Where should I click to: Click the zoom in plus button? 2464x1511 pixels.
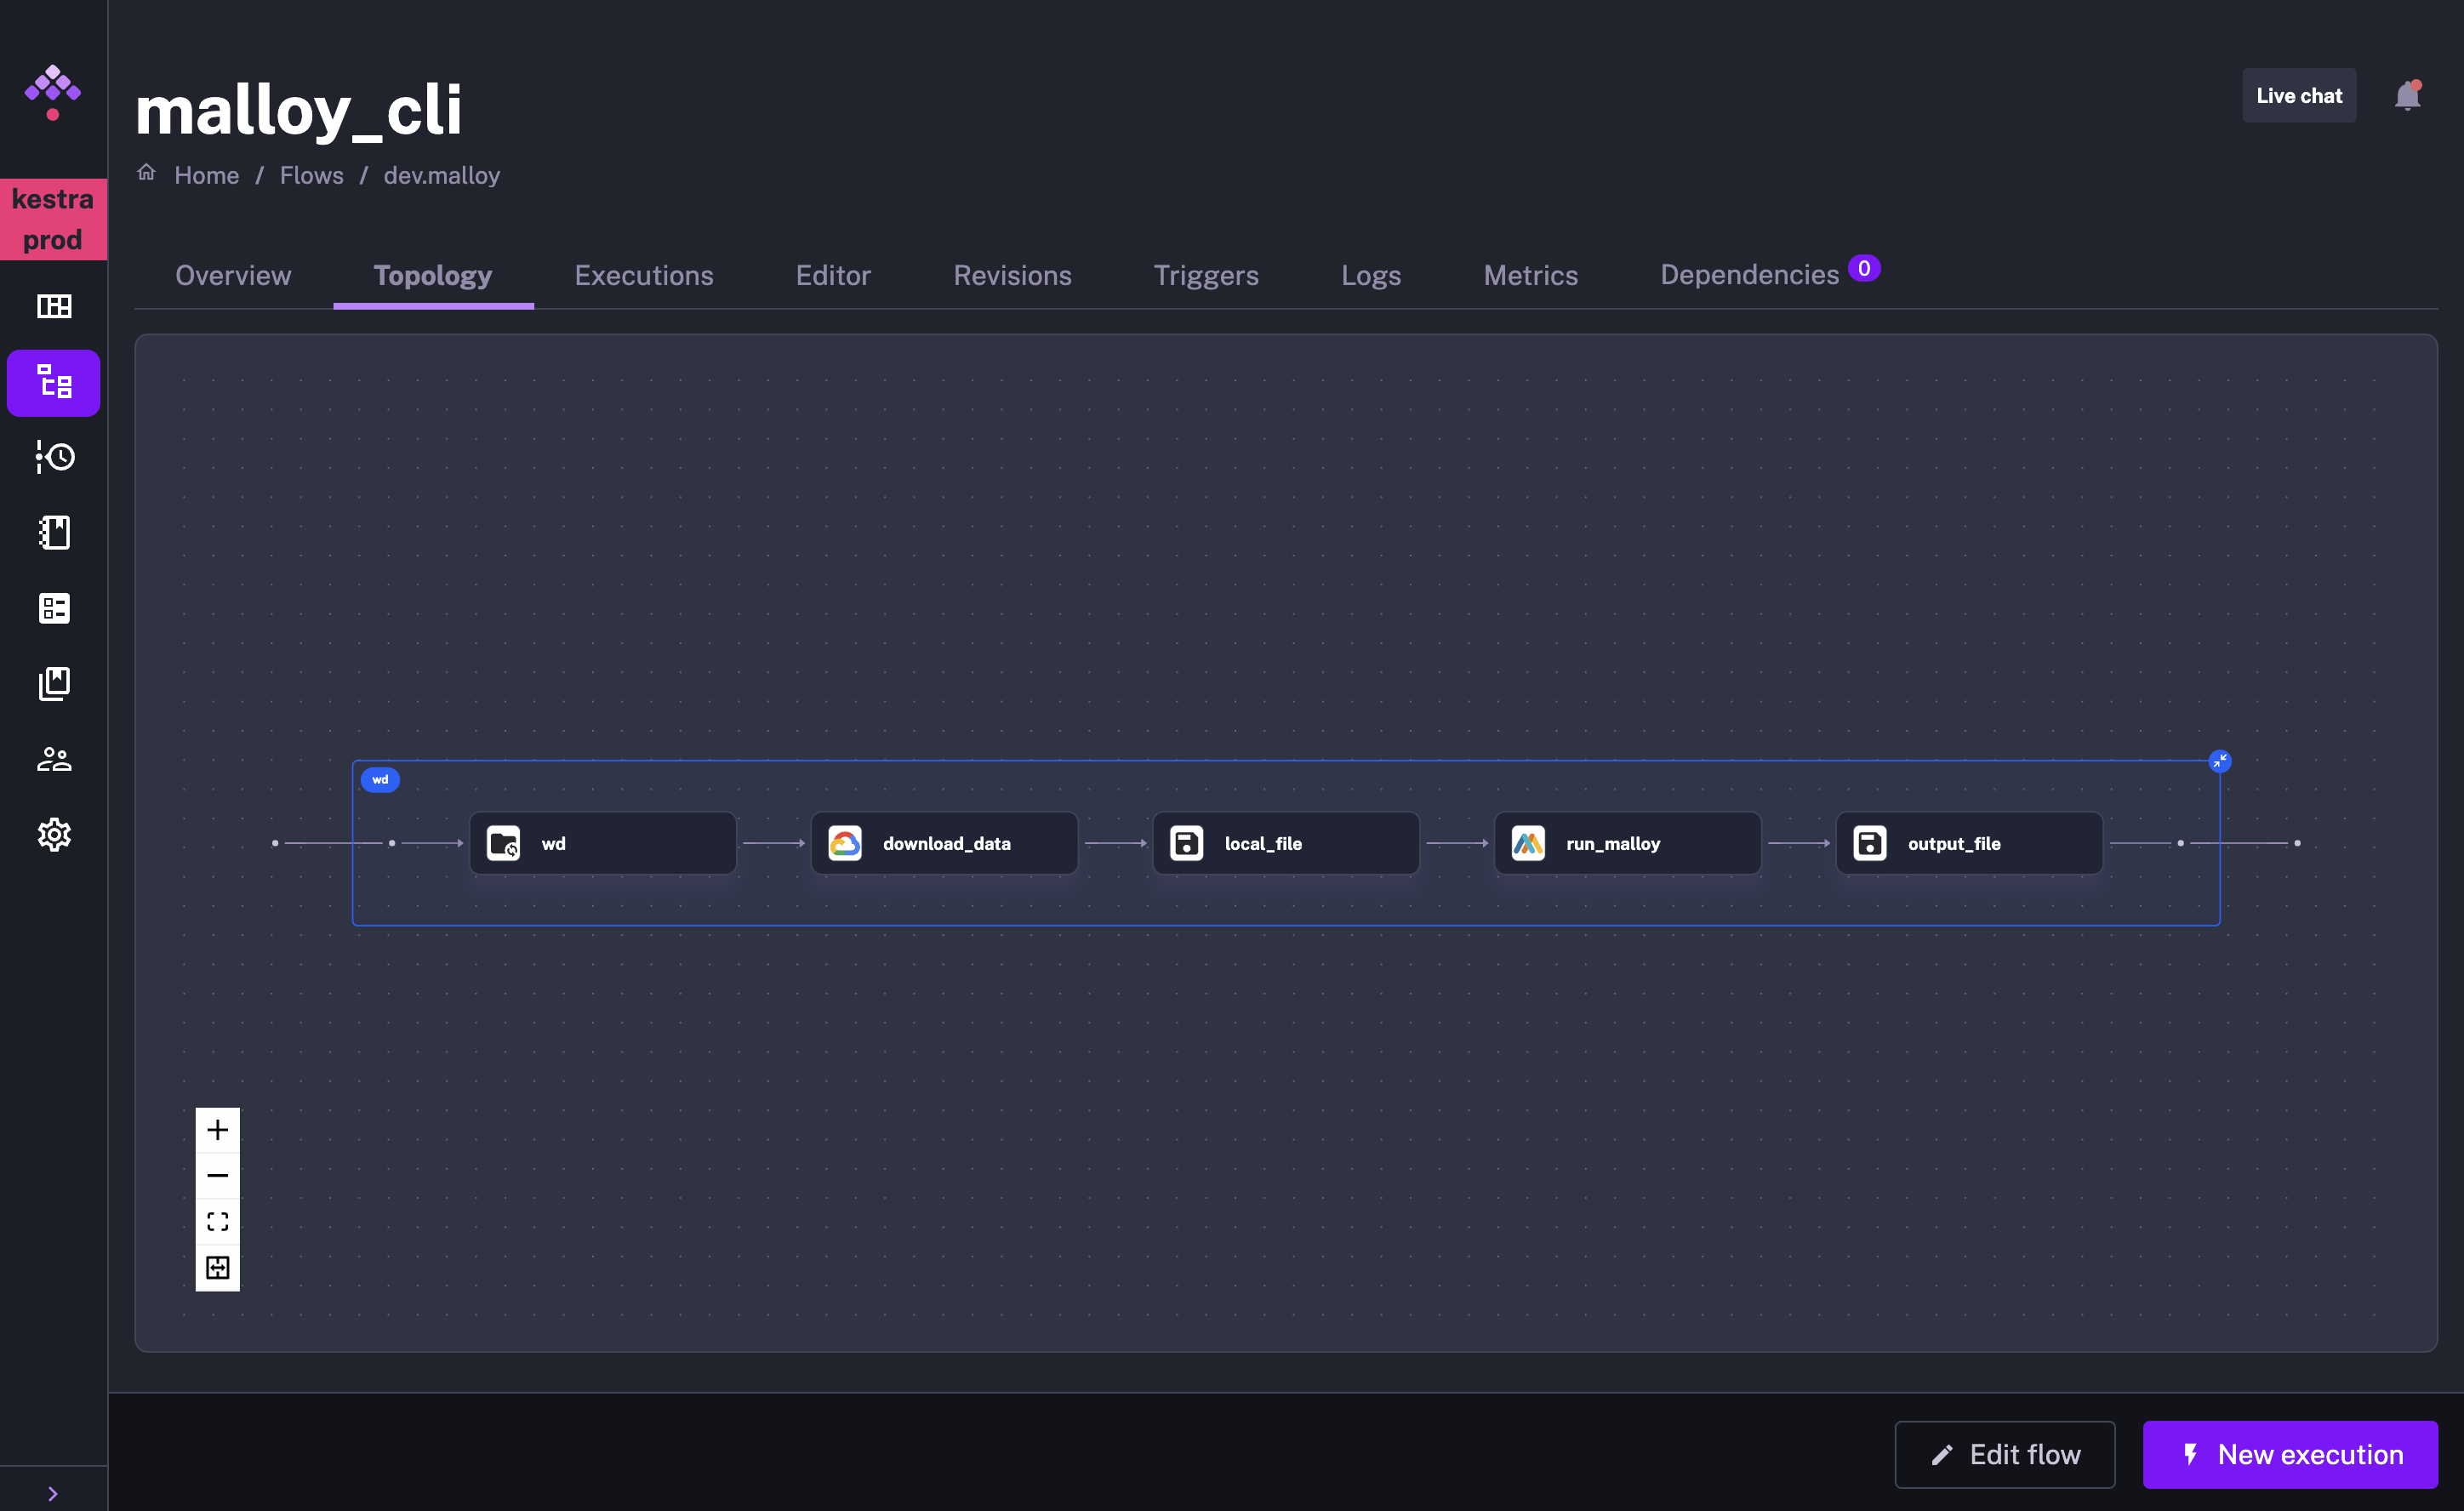[x=217, y=1130]
